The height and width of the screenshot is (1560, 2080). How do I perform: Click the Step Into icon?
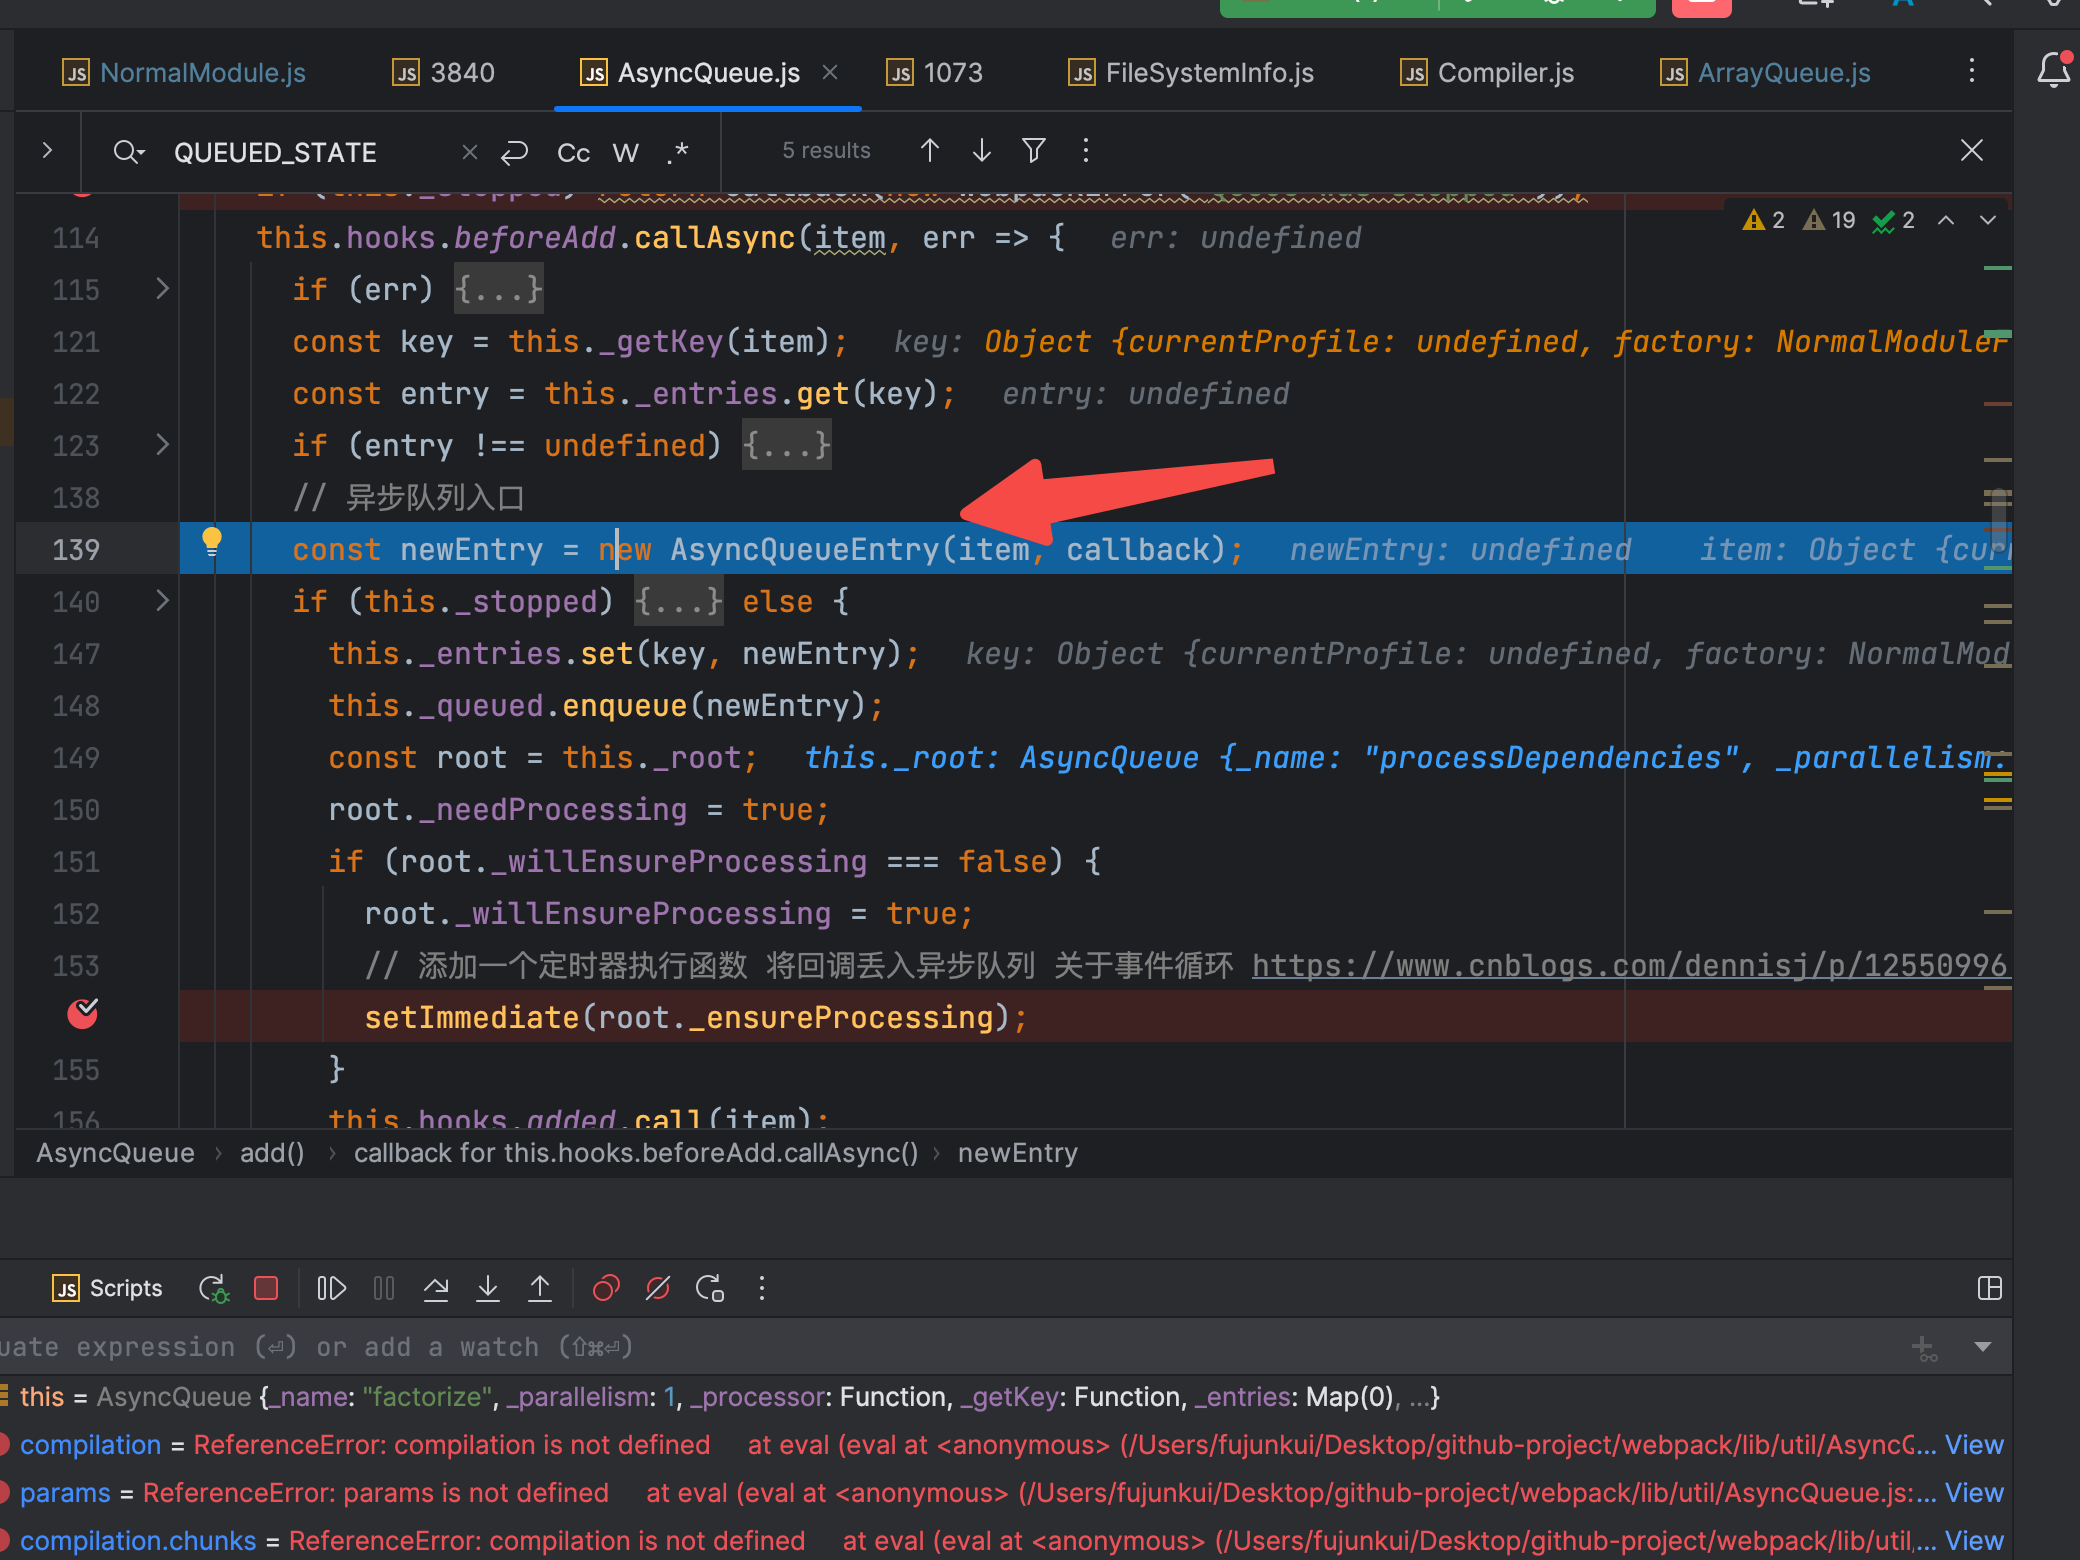tap(488, 1288)
